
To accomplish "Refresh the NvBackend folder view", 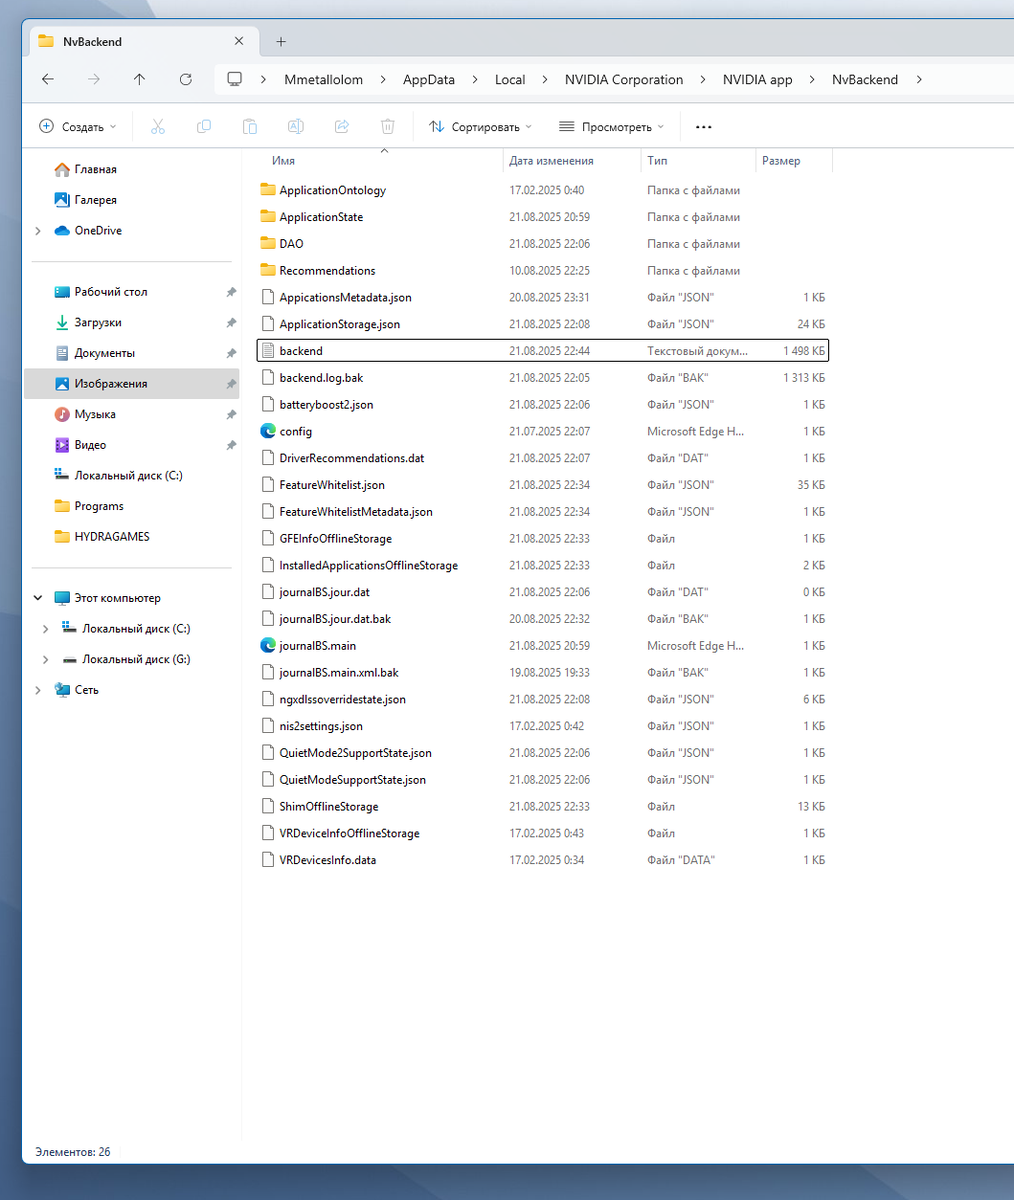I will click(185, 79).
